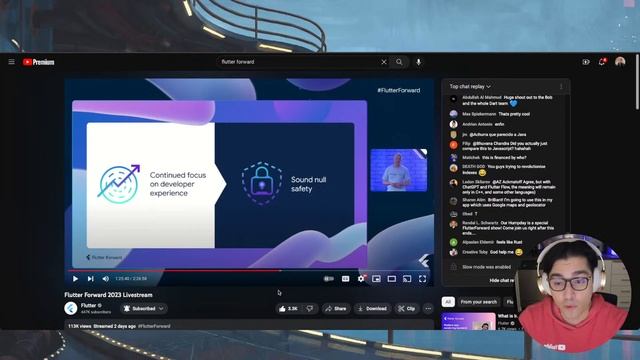The height and width of the screenshot is (360, 640).
Task: Click the Download button
Action: pyautogui.click(x=372, y=309)
